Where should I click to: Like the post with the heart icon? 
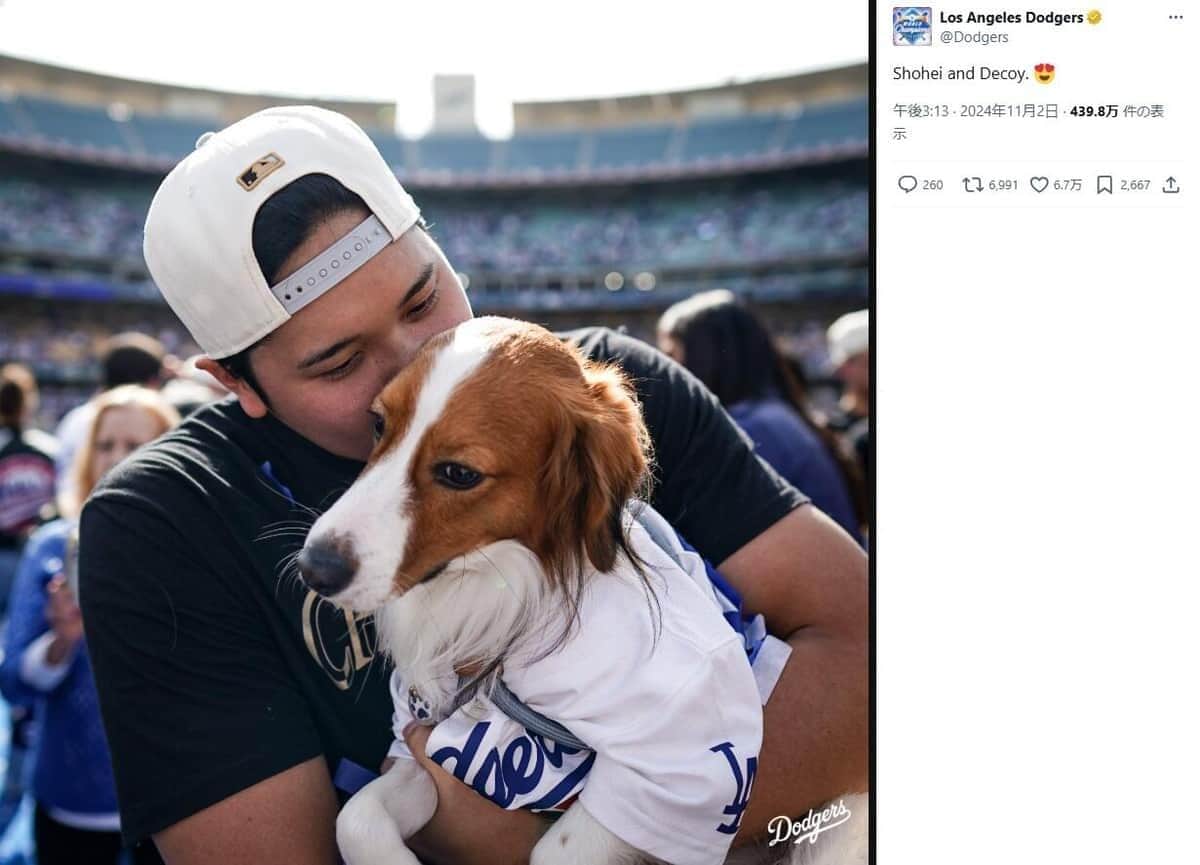tap(1039, 185)
